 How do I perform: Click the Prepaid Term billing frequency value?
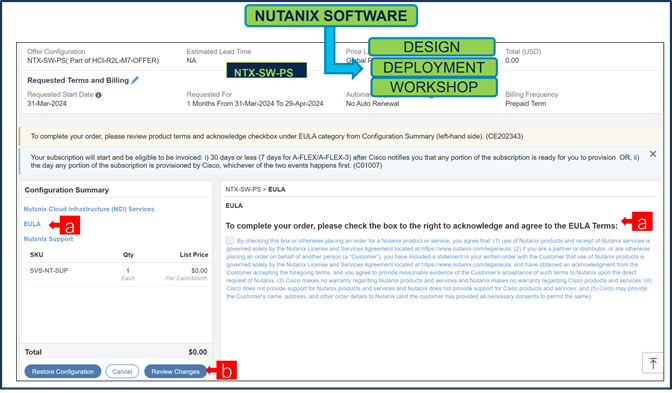(x=525, y=104)
